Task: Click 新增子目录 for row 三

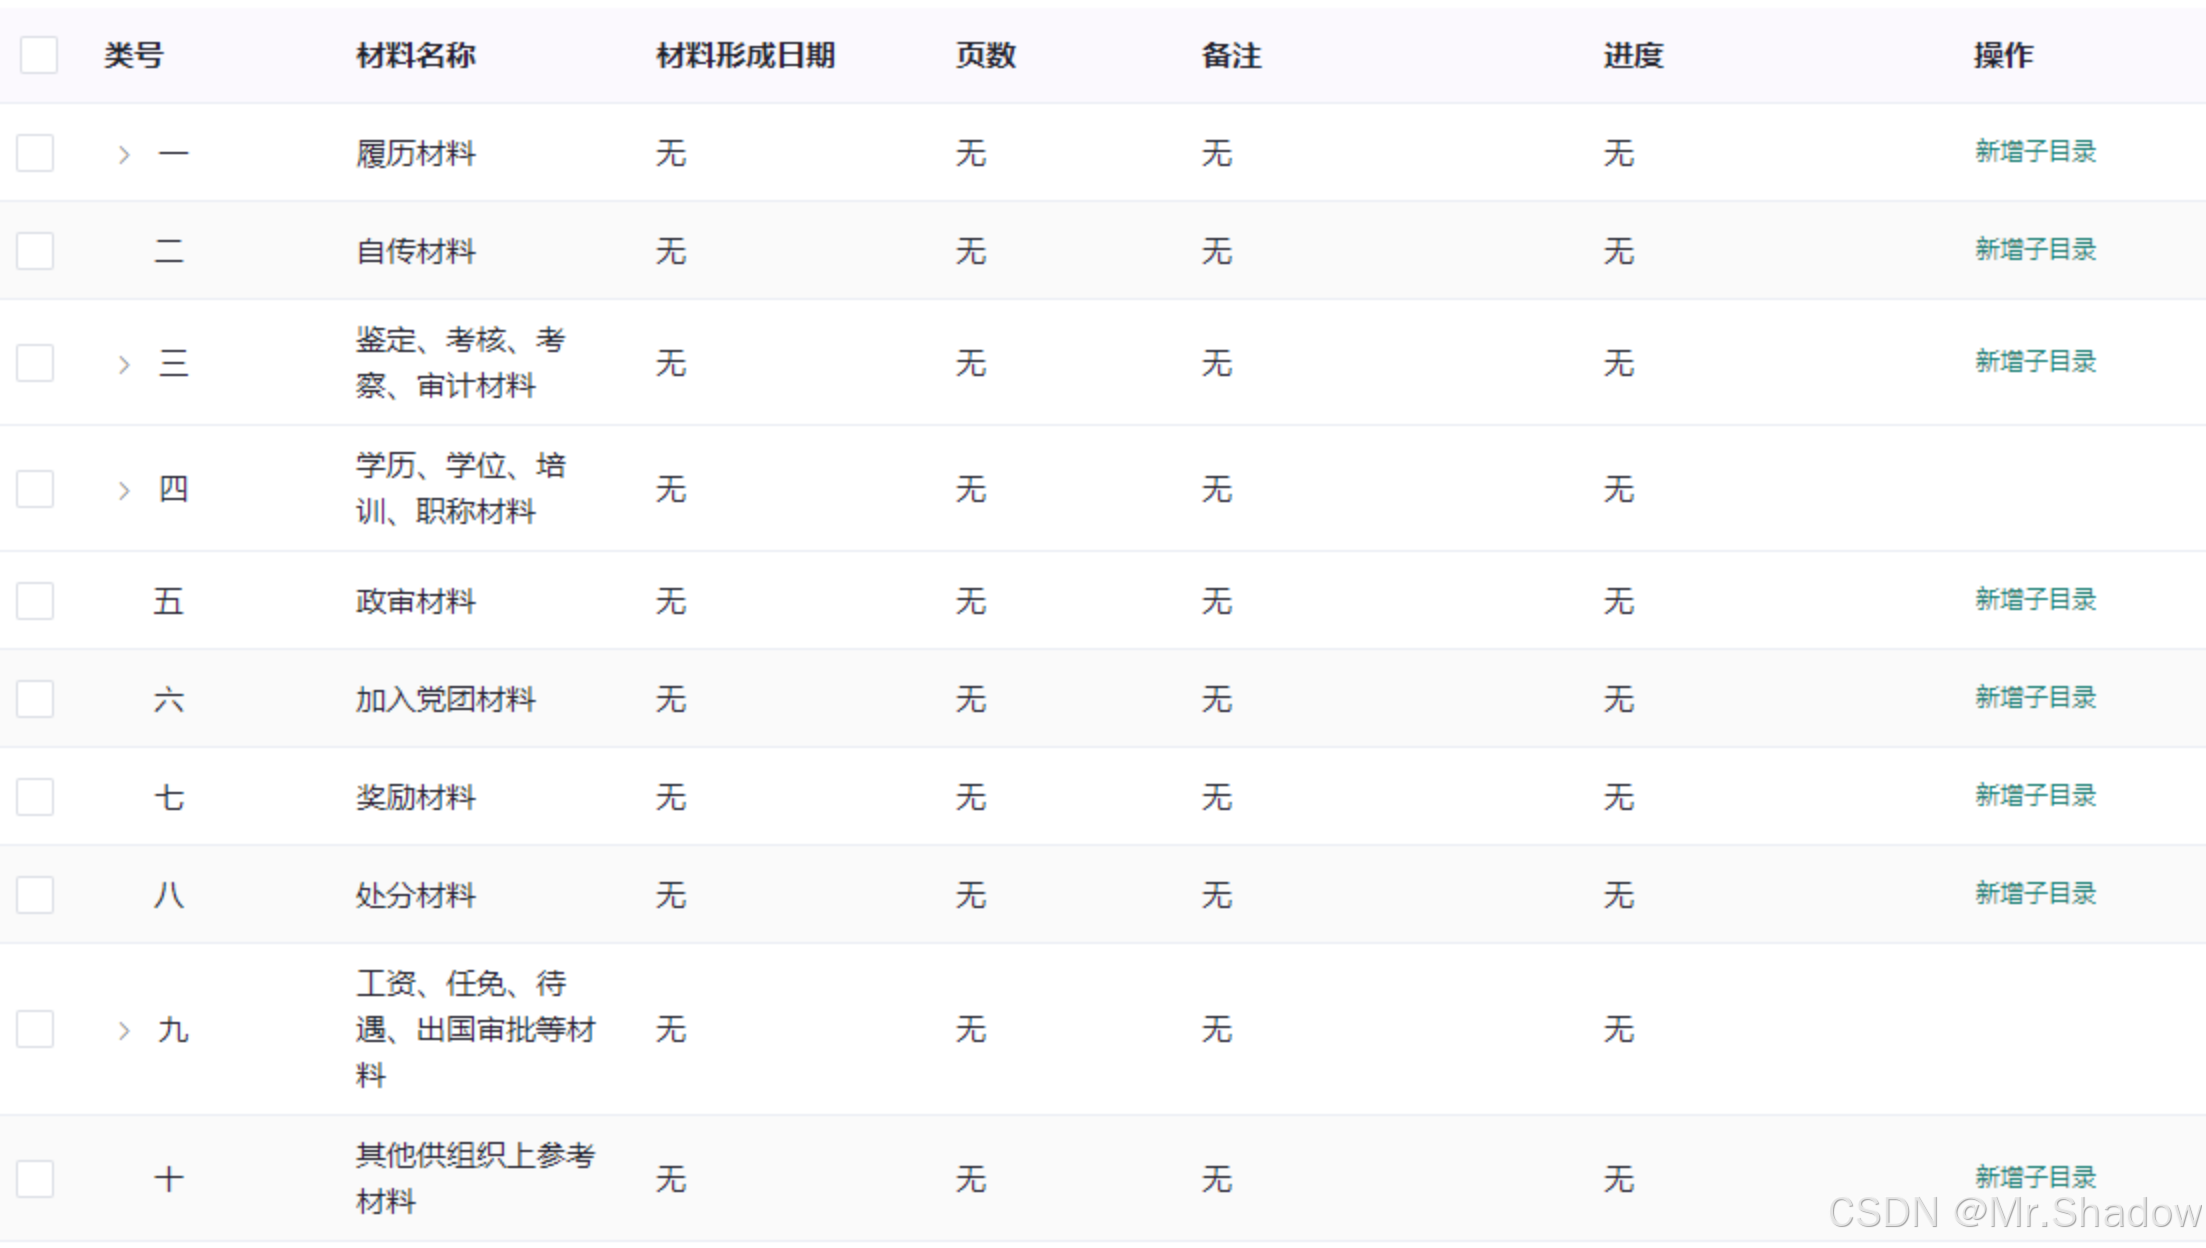Action: 2035,362
